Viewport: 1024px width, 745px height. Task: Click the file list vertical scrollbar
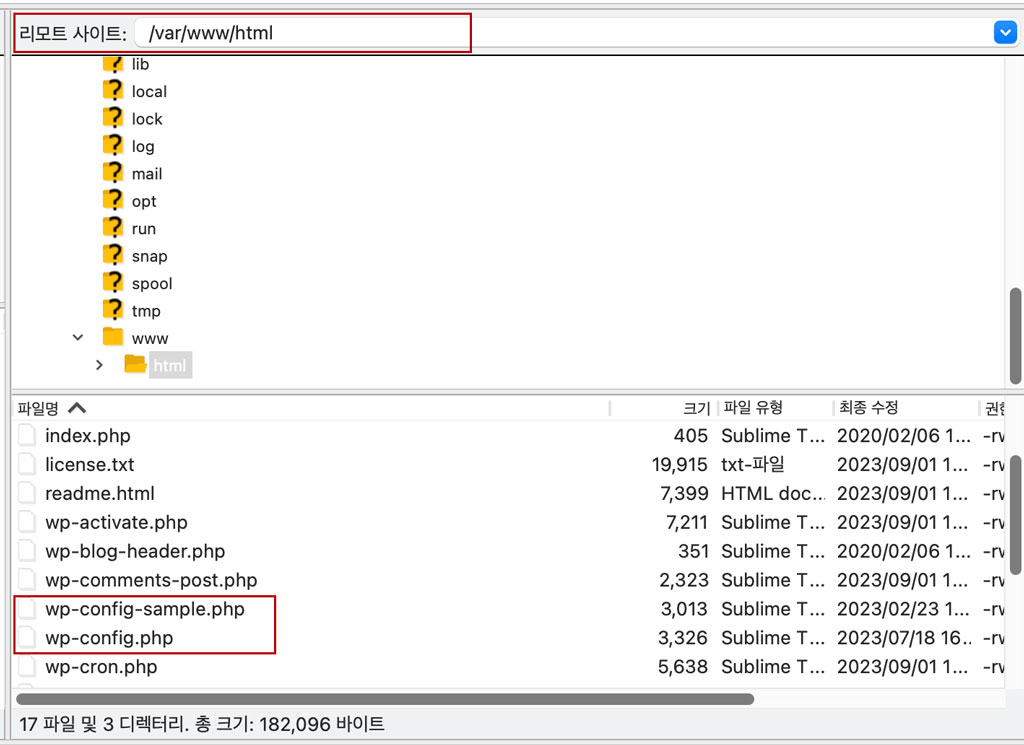point(1016,515)
